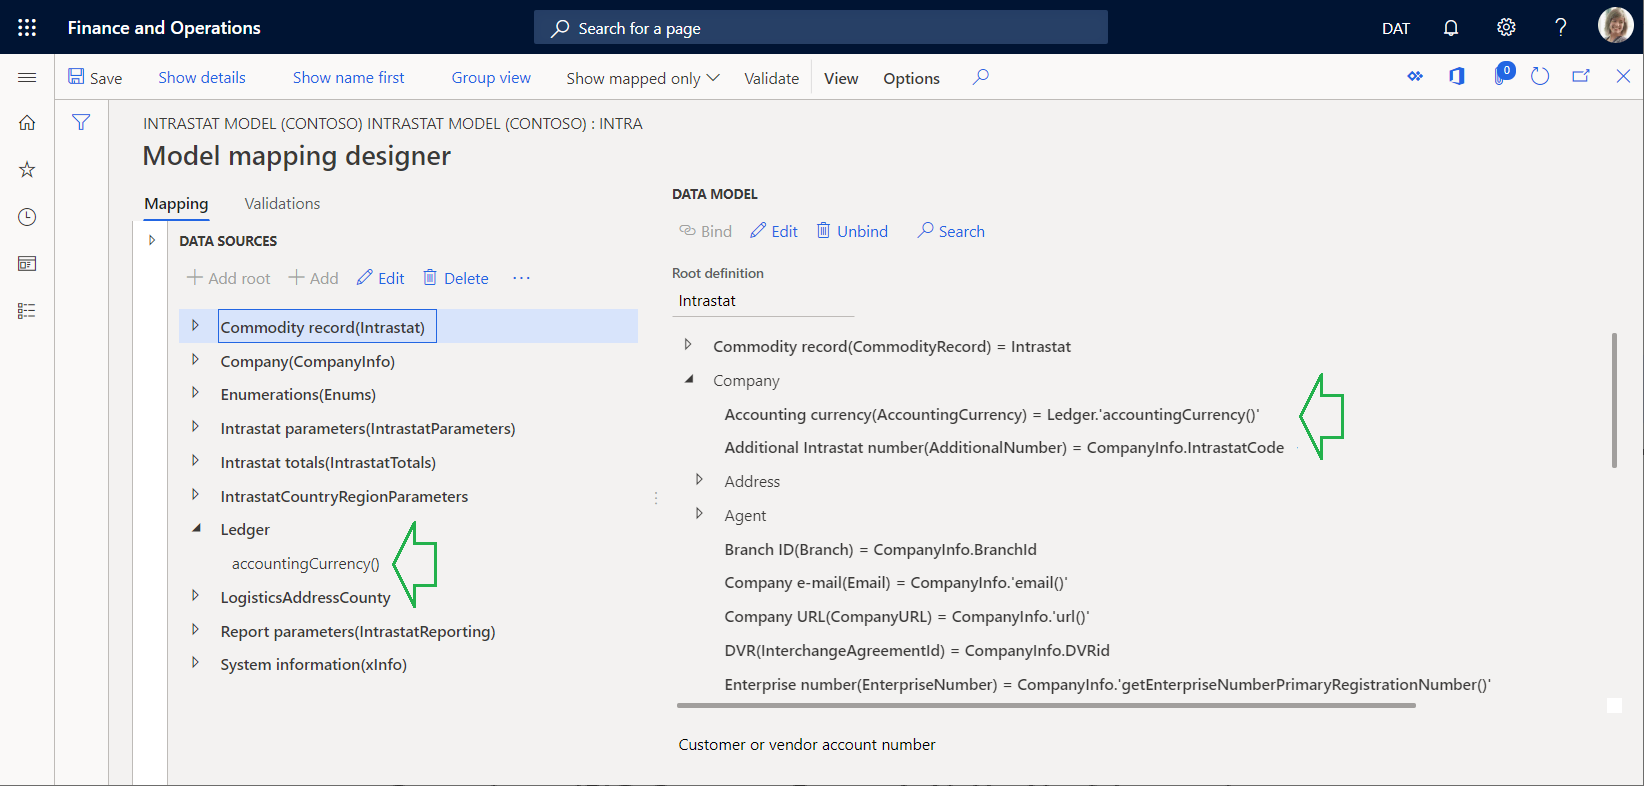Viewport: 1644px width, 786px height.
Task: Open user profile avatar
Action: click(x=1615, y=25)
